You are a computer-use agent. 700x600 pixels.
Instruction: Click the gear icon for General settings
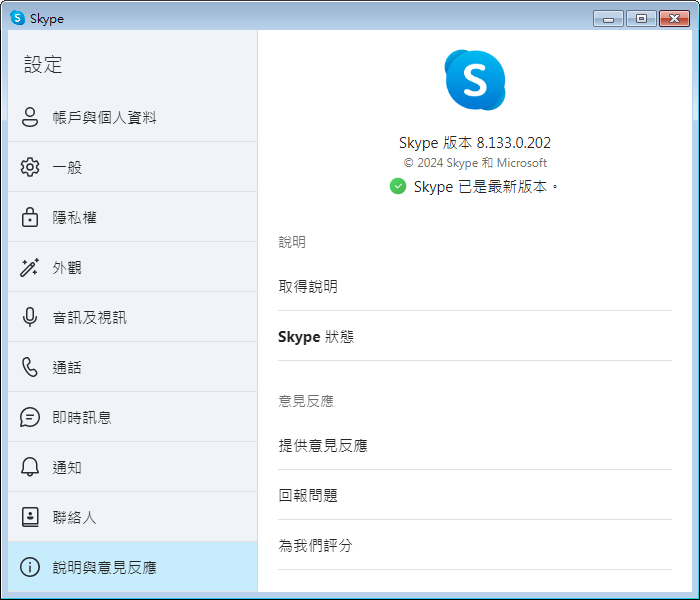[30, 167]
